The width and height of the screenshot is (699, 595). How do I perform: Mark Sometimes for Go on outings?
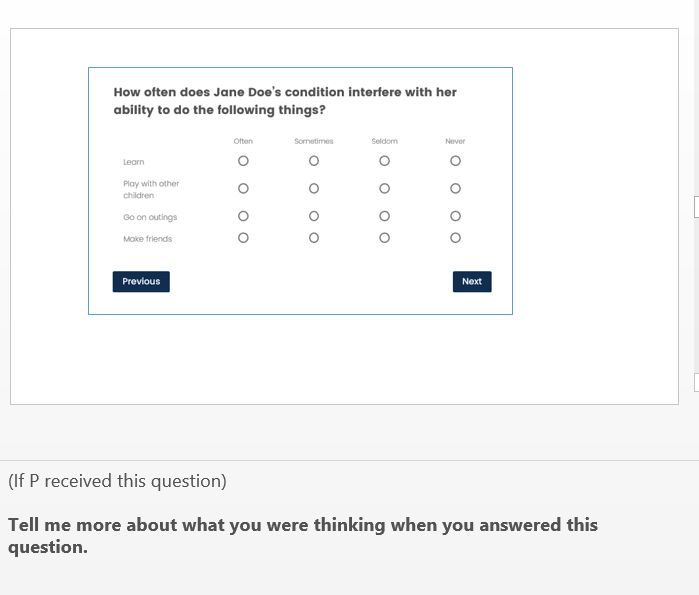click(314, 217)
